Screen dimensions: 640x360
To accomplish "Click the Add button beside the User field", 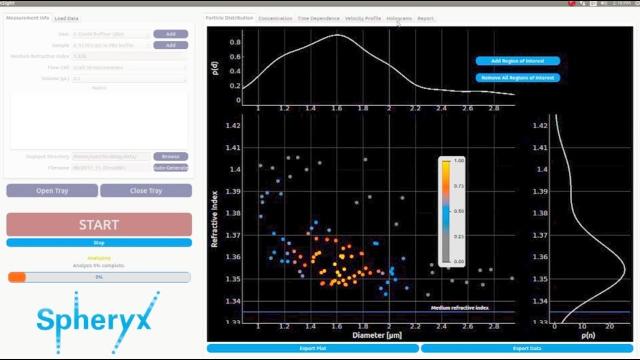I will [171, 34].
